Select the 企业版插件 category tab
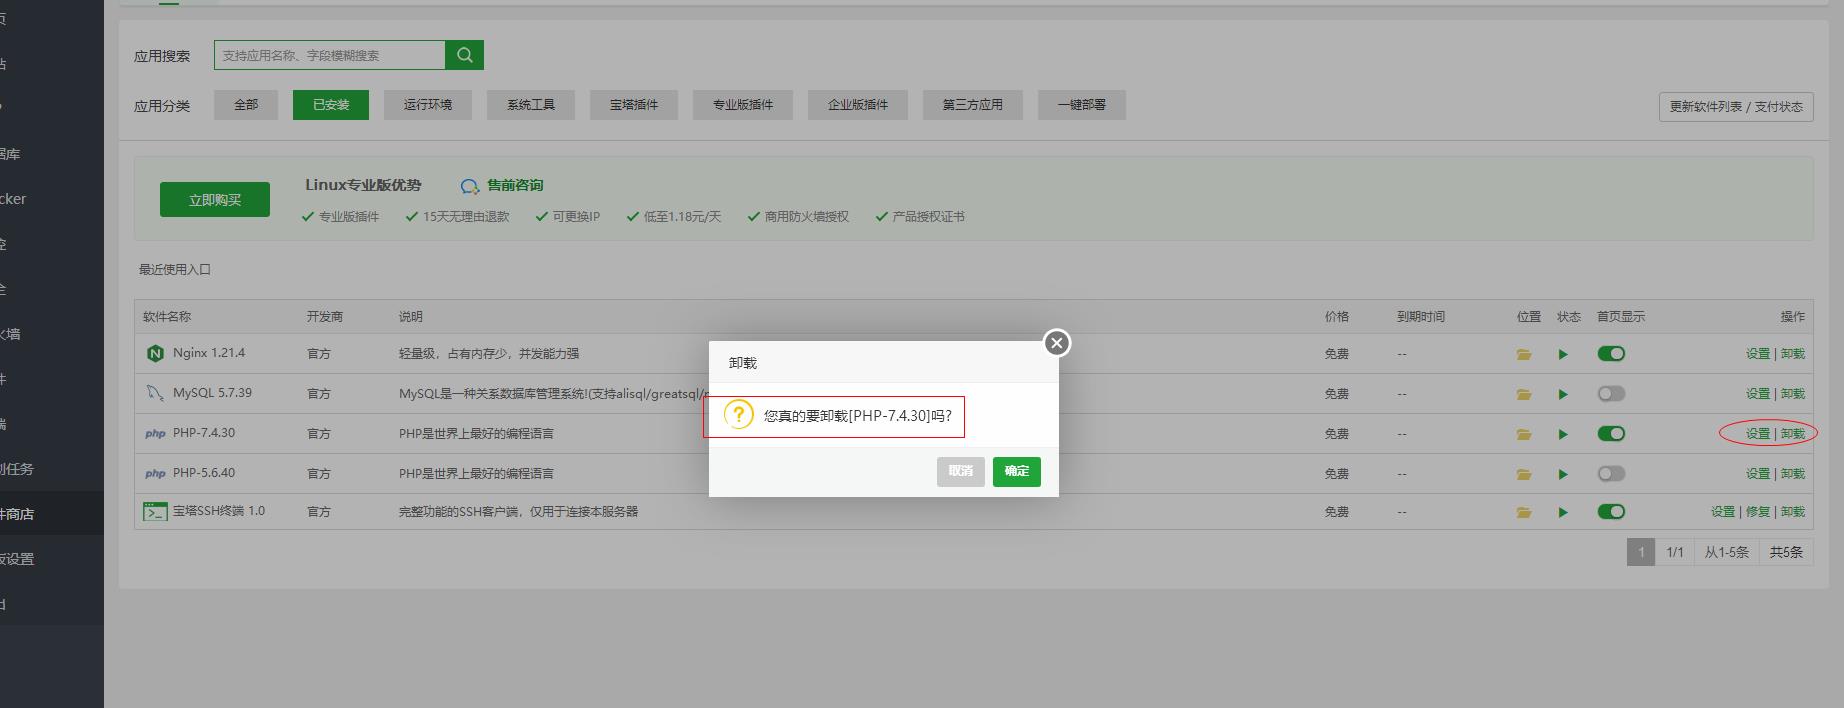Screen dimensions: 1844x708 (858, 105)
